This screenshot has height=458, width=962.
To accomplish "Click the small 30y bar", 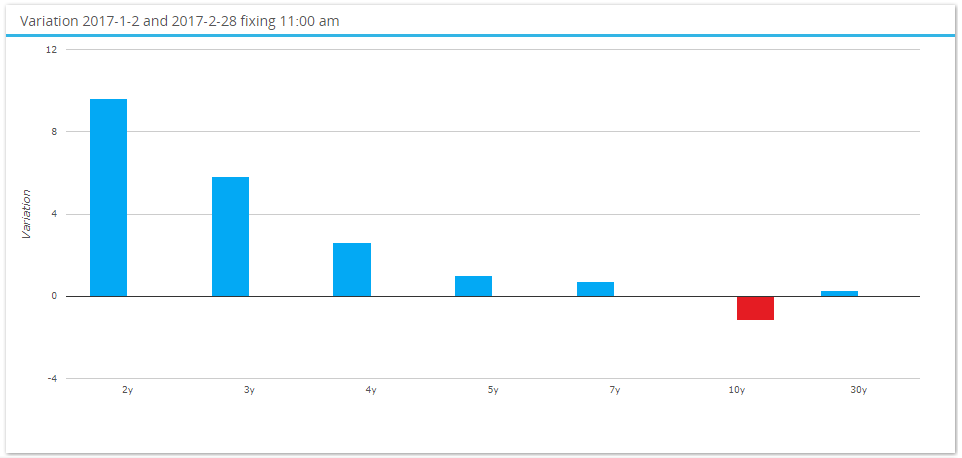I will pyautogui.click(x=839, y=294).
